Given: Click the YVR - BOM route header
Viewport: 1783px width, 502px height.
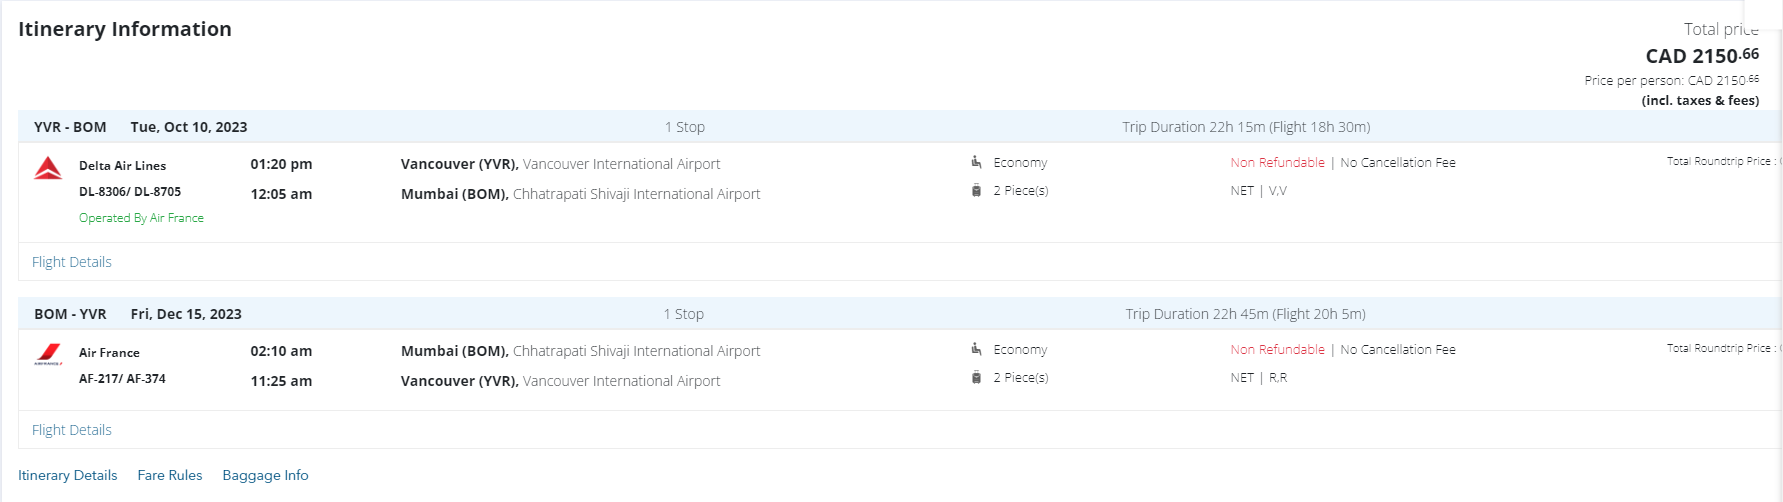Looking at the screenshot, I should click(x=70, y=127).
